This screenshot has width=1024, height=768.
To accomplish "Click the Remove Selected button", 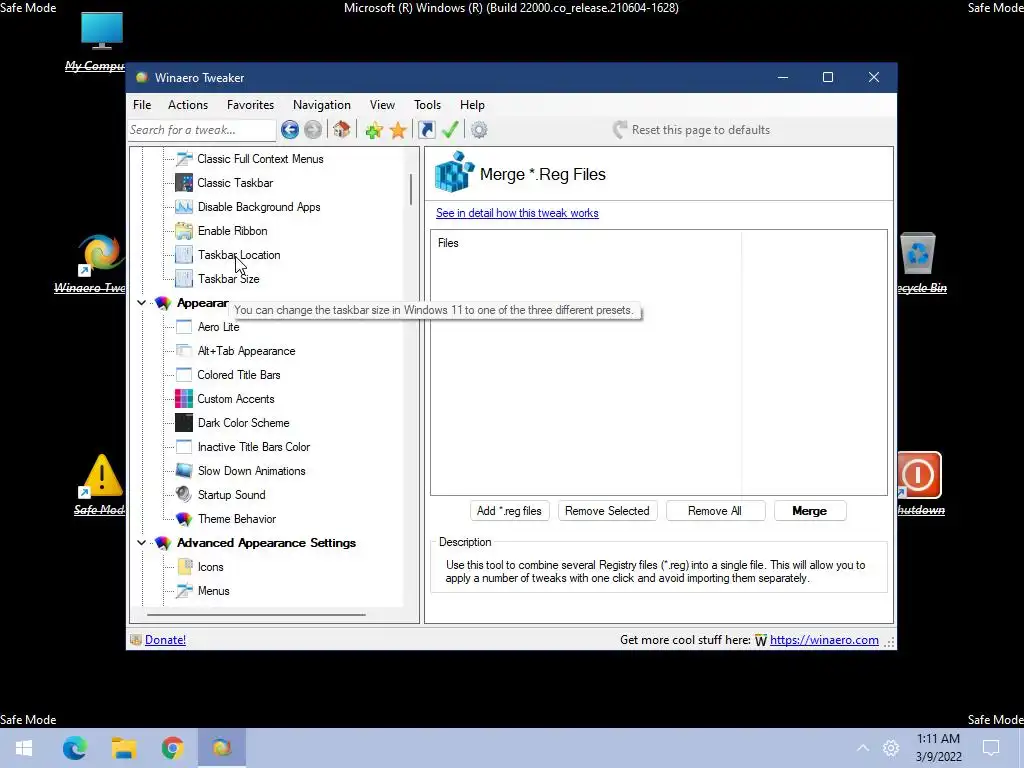I will pyautogui.click(x=607, y=511).
